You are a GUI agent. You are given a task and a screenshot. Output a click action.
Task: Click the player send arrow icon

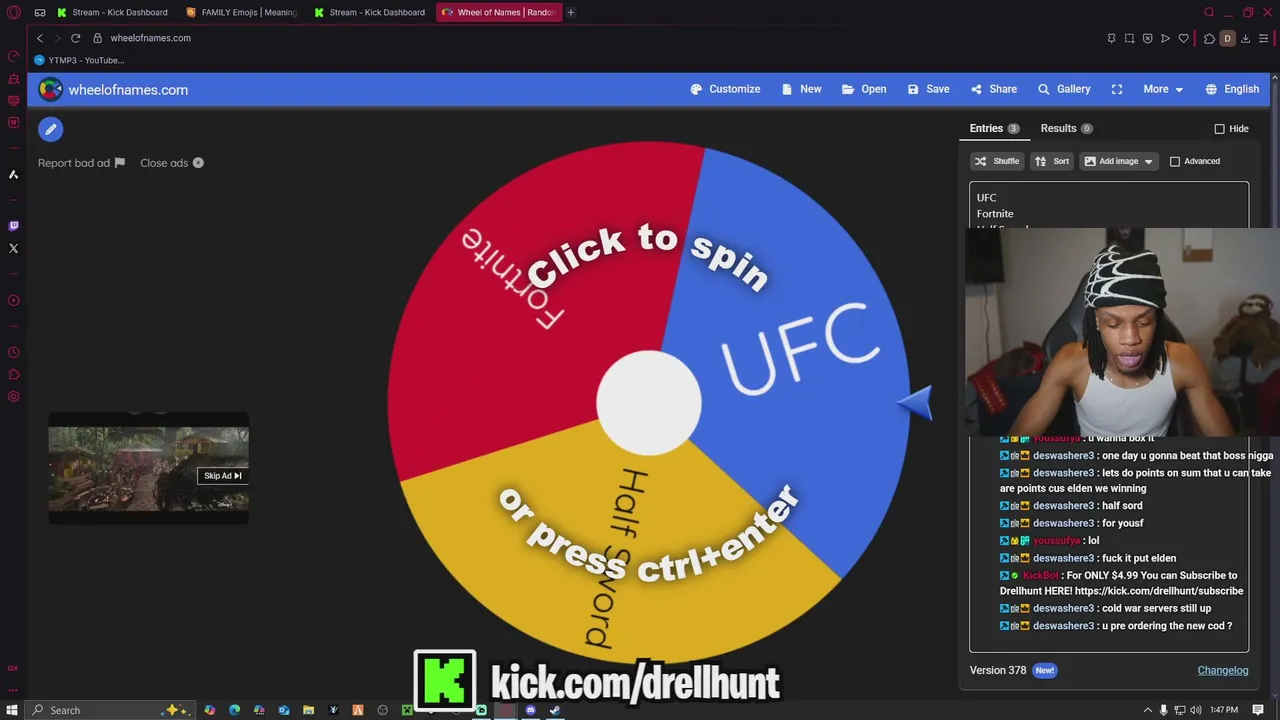[1165, 38]
